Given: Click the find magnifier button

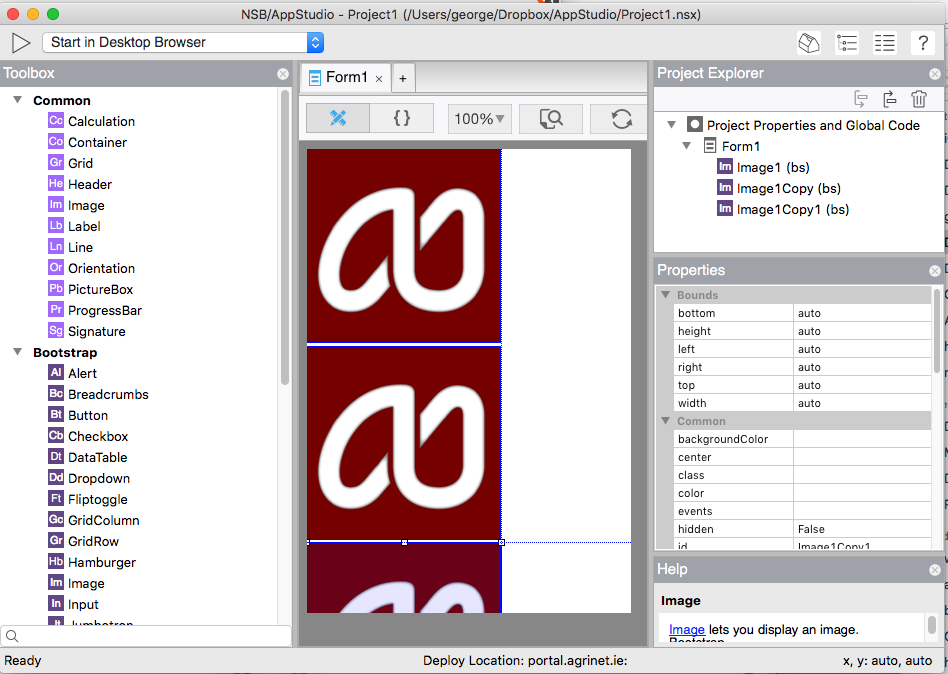Looking at the screenshot, I should 551,118.
